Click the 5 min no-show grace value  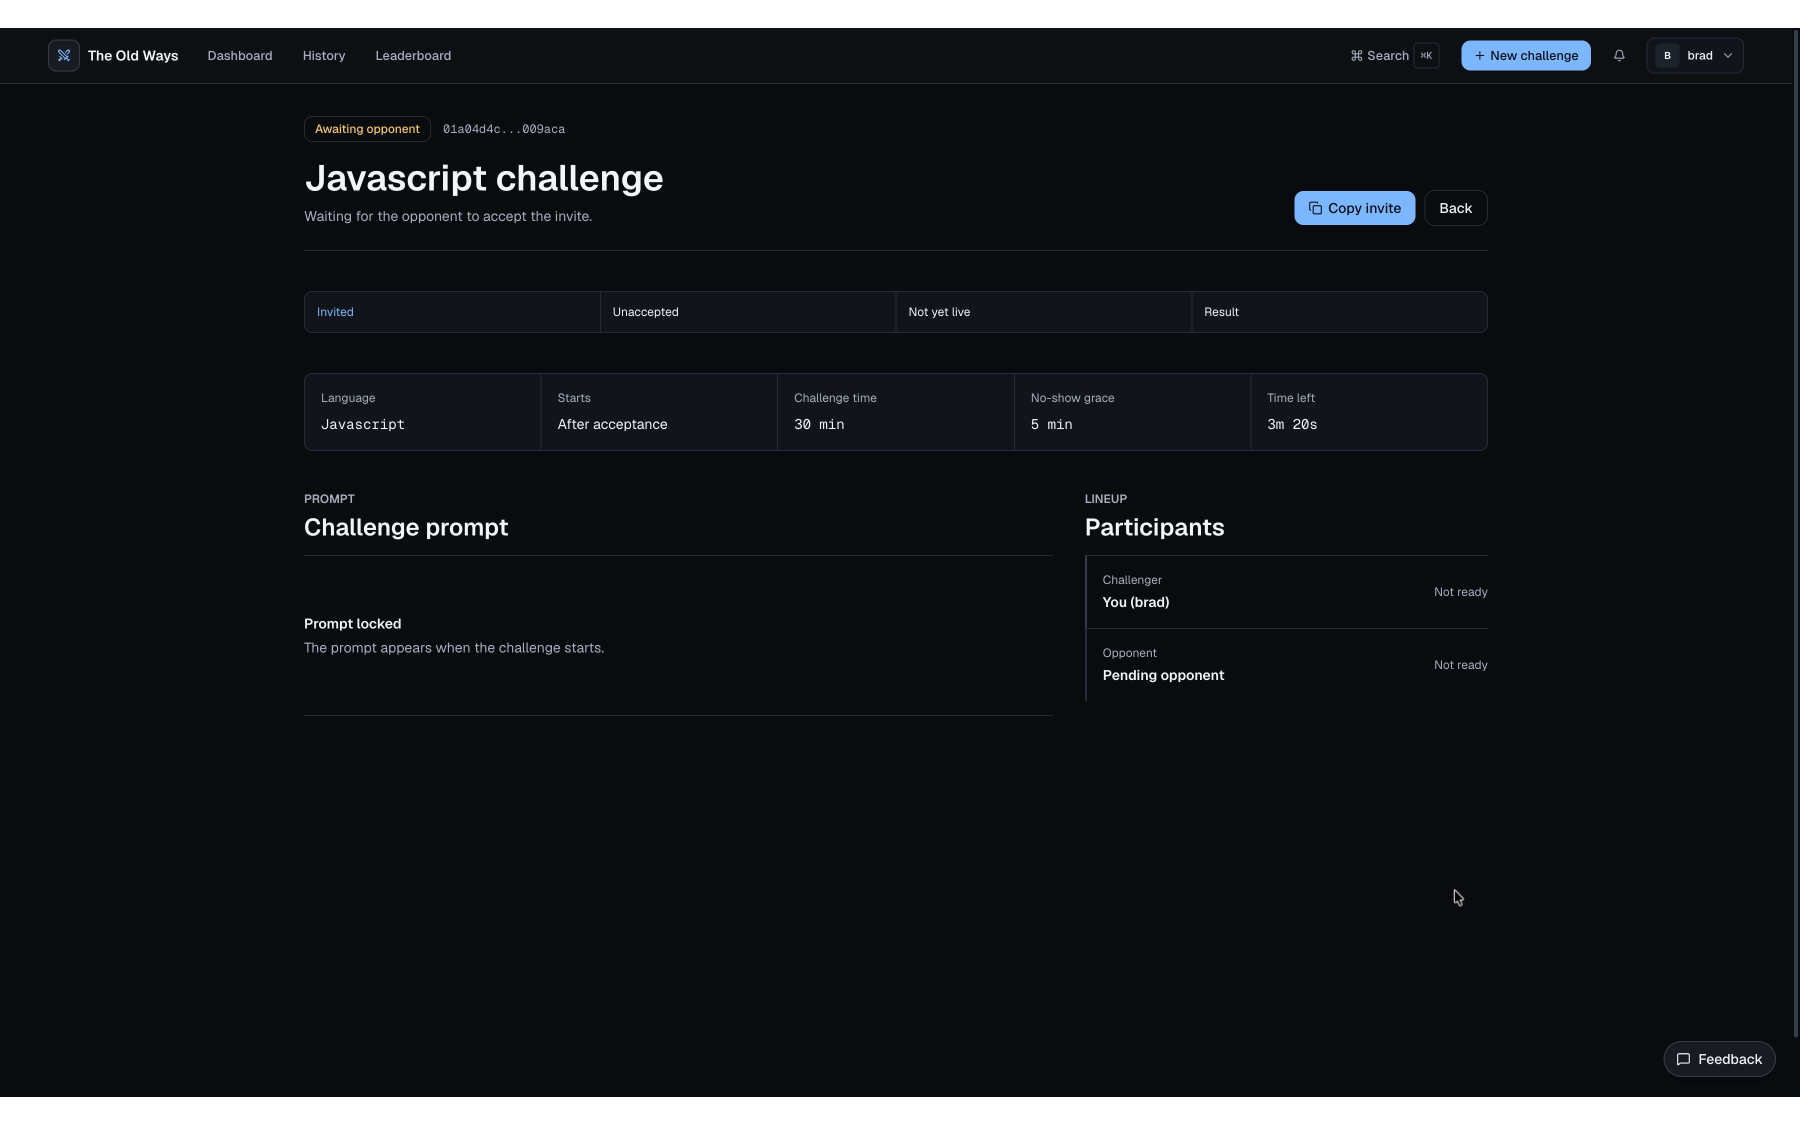[x=1051, y=425]
